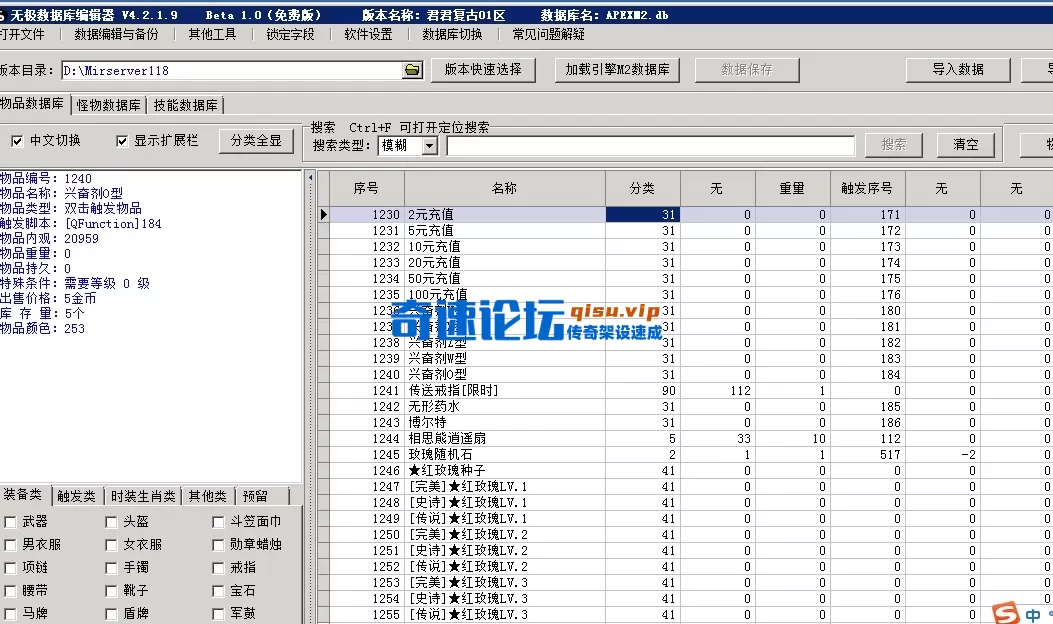
Task: Click the 清空 button to clear search
Action: pos(964,143)
